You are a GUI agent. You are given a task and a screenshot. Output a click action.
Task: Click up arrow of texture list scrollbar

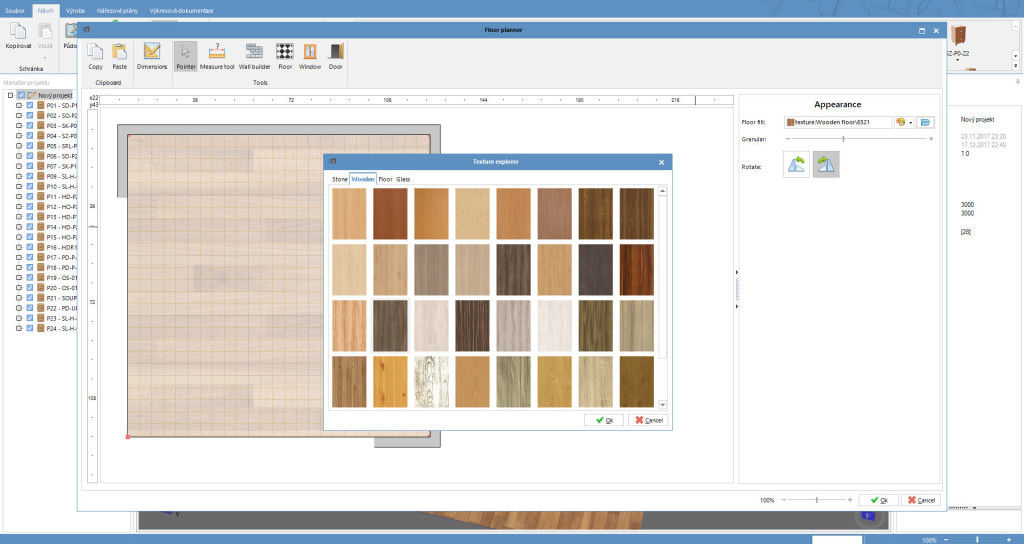[x=662, y=191]
